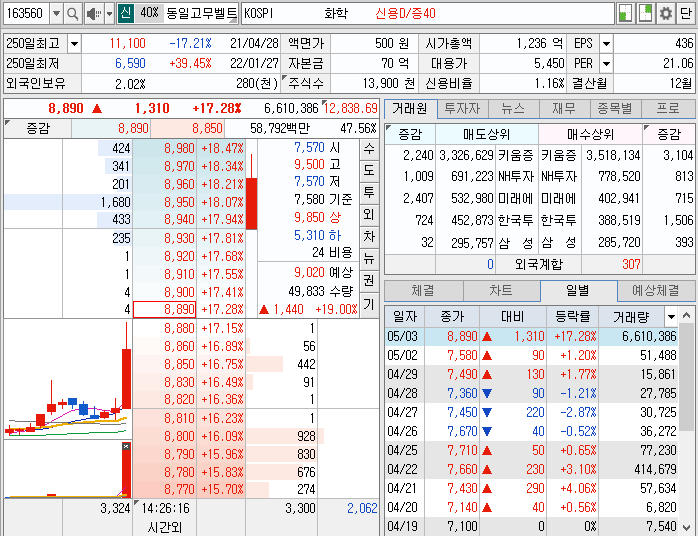Close the volume chart with x icon
This screenshot has width=698, height=536.
coord(126,446)
